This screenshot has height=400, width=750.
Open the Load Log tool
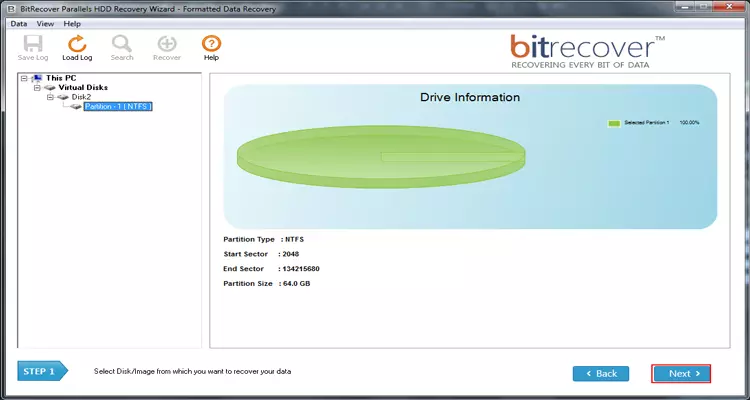point(77,48)
